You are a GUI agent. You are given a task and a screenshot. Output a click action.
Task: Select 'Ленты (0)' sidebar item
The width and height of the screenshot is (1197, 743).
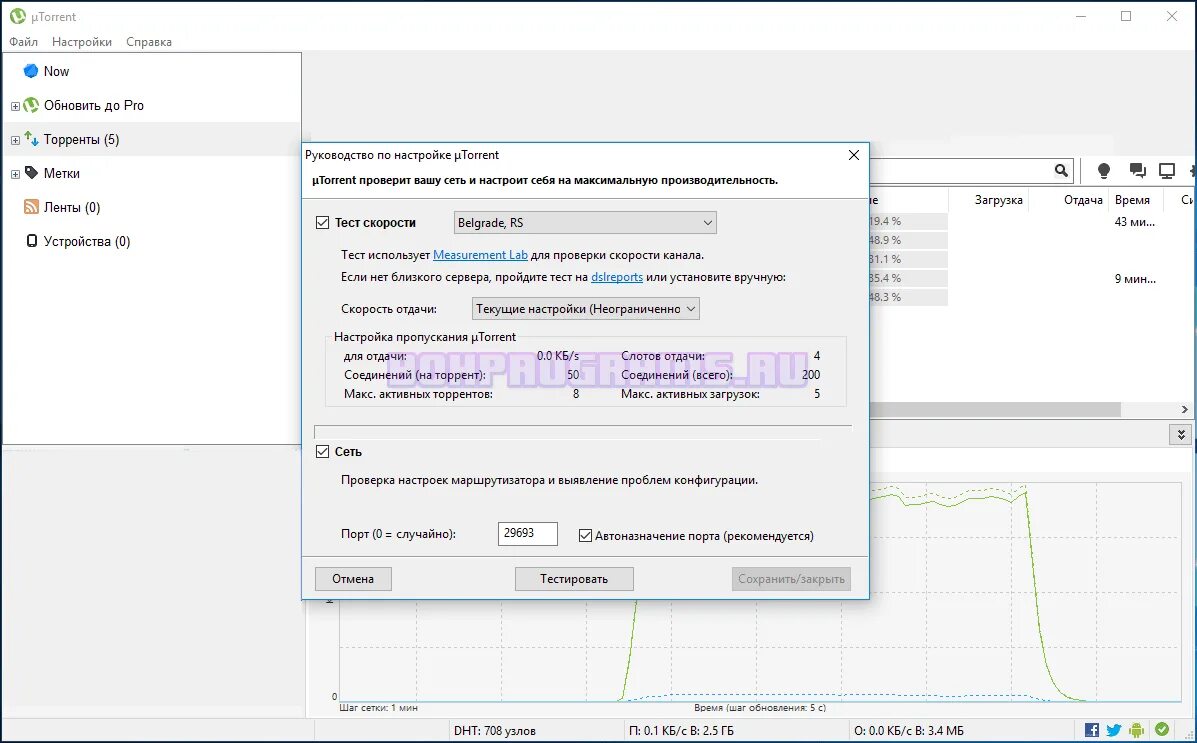click(x=72, y=207)
